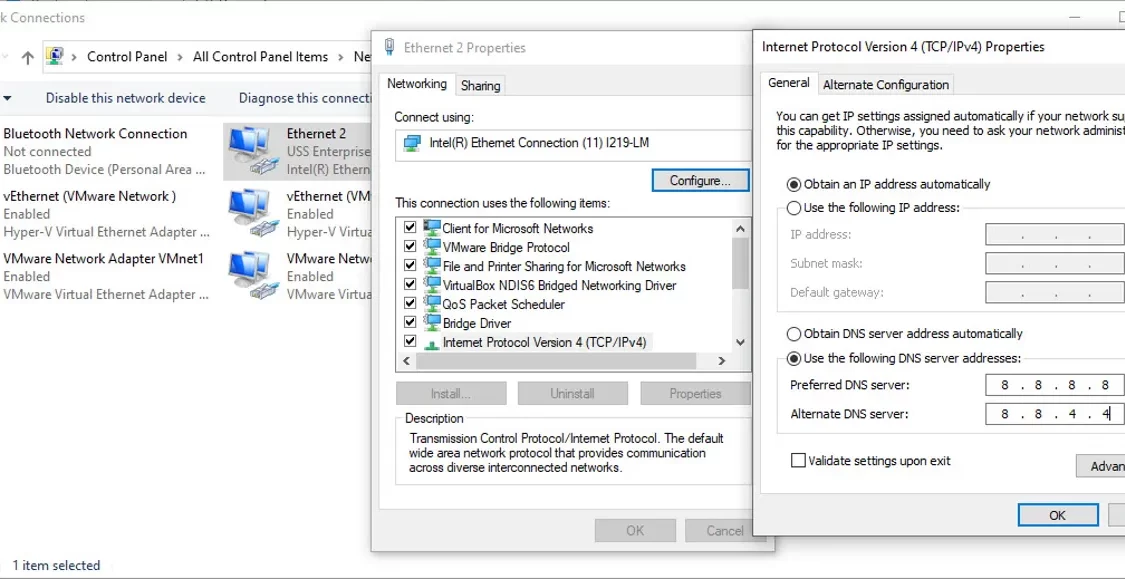Open adapter settings with Configure button
The height and width of the screenshot is (579, 1125).
click(x=700, y=181)
